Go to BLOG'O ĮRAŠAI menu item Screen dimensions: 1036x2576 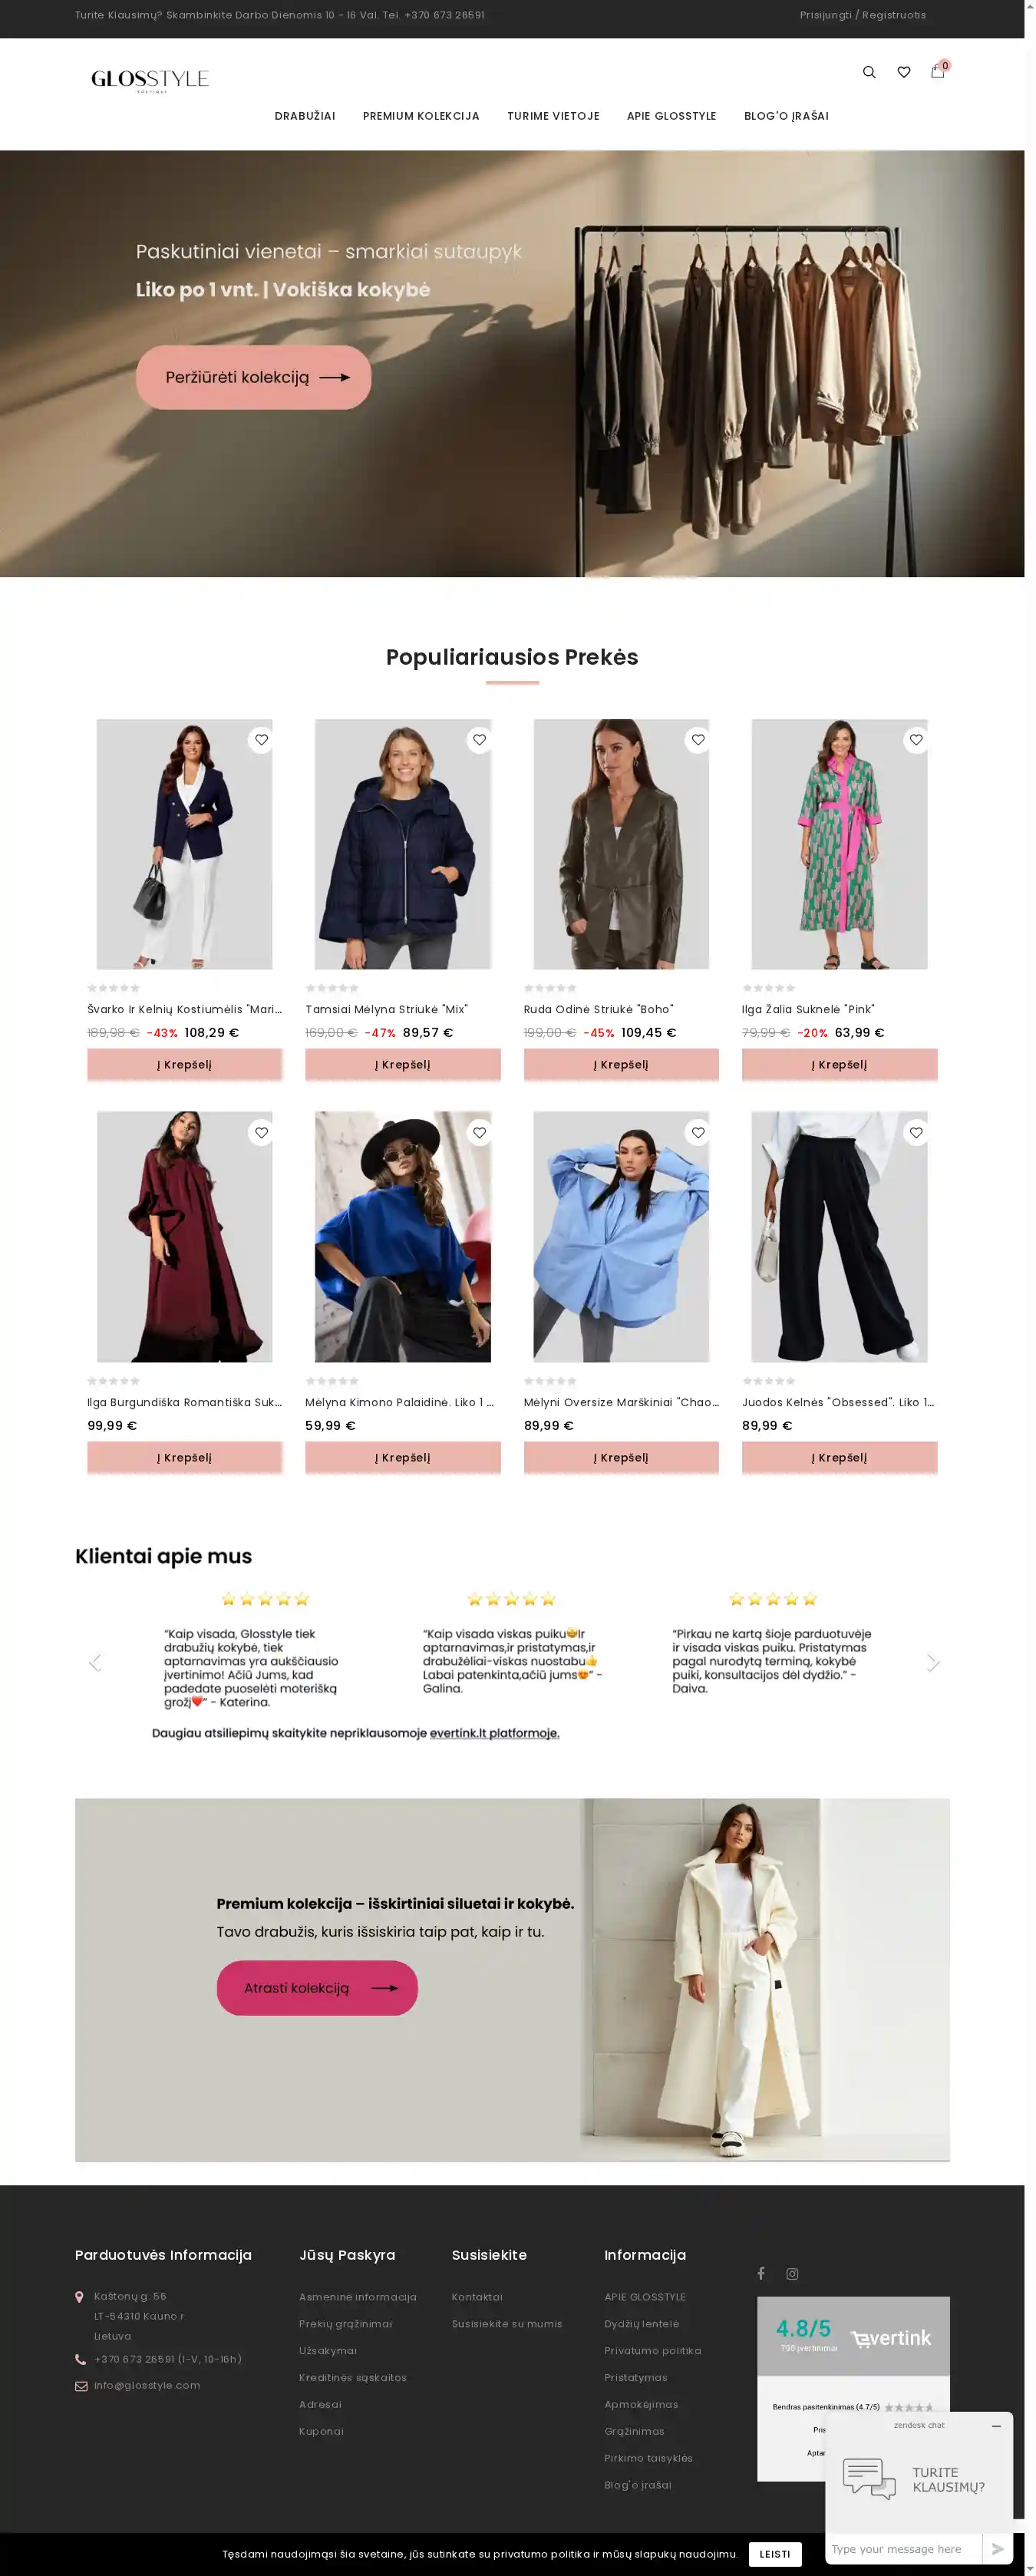[x=786, y=116]
